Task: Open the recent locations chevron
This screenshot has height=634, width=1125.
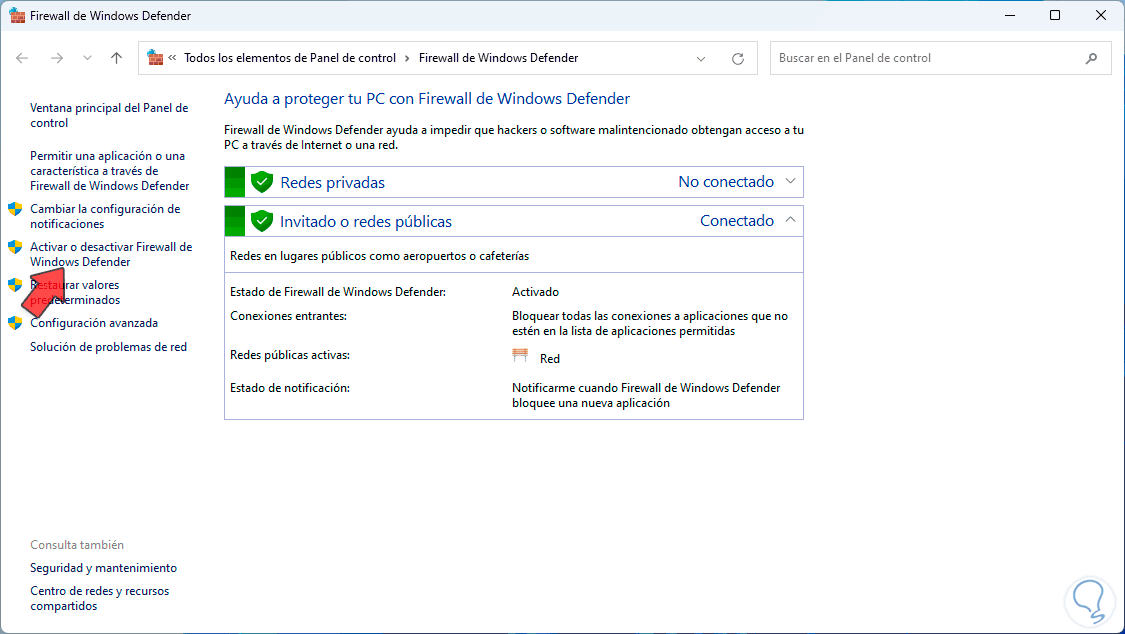Action: point(87,58)
